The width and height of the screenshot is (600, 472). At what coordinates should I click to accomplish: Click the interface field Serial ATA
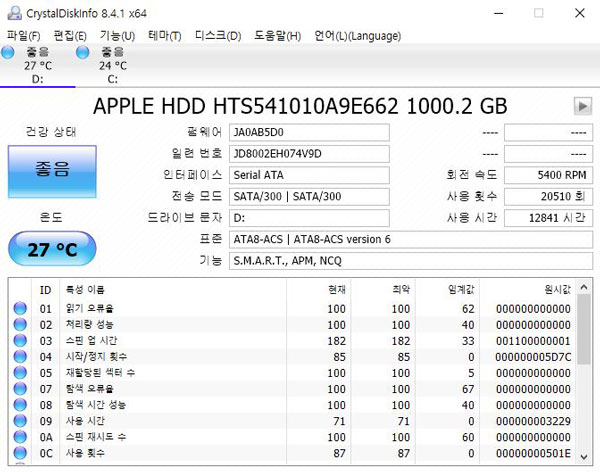(x=309, y=175)
